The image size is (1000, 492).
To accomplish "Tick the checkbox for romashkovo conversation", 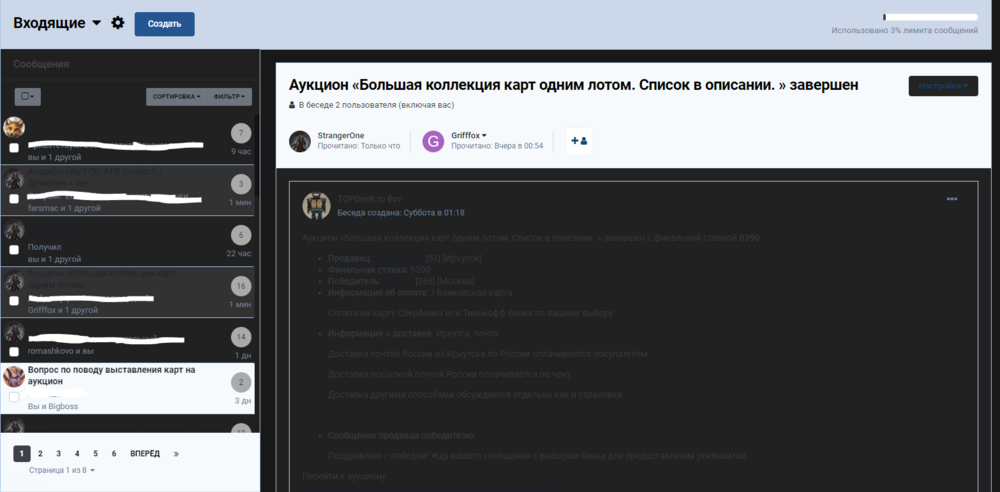I will [14, 352].
